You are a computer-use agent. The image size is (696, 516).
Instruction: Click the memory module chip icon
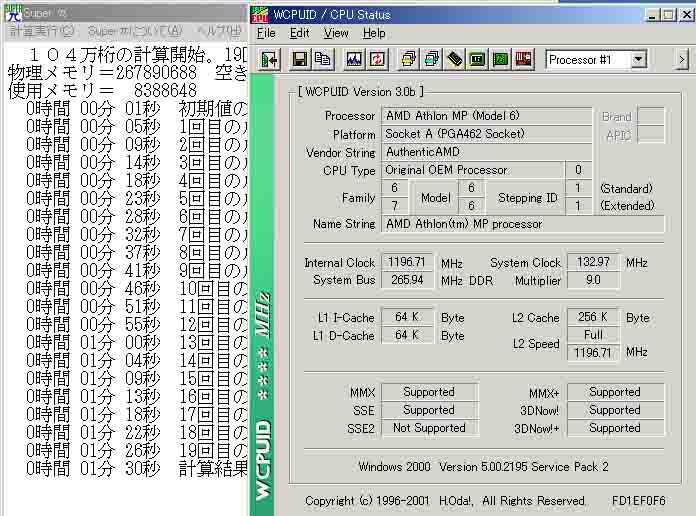click(455, 60)
